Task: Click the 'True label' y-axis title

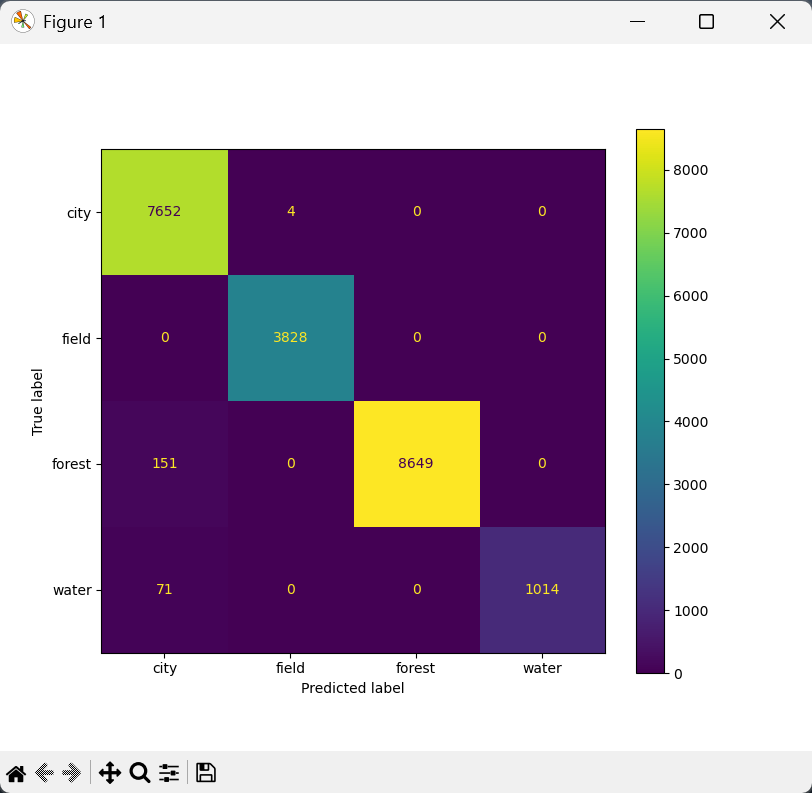Action: (x=38, y=401)
